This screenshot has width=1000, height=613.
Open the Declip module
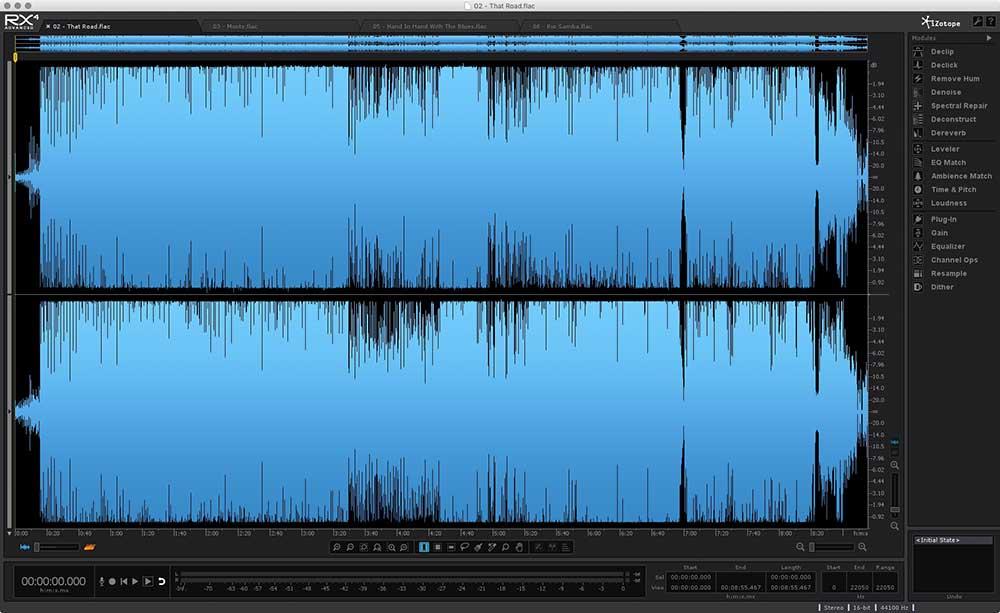941,52
